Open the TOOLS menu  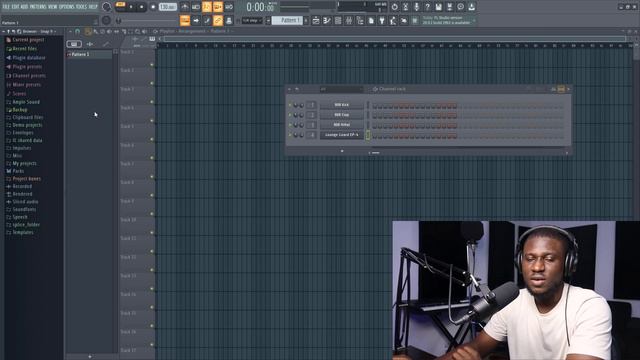point(81,7)
